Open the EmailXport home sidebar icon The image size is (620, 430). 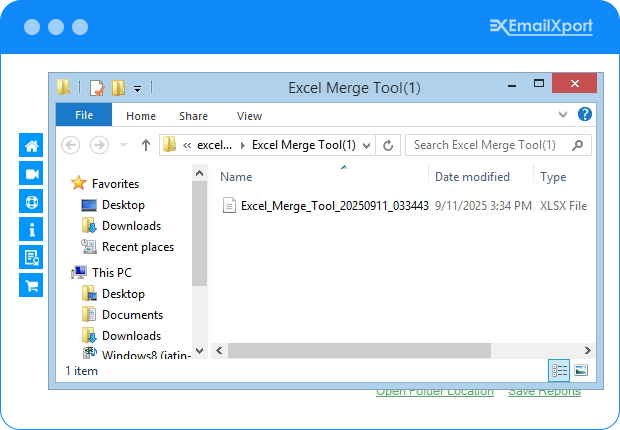[x=31, y=145]
